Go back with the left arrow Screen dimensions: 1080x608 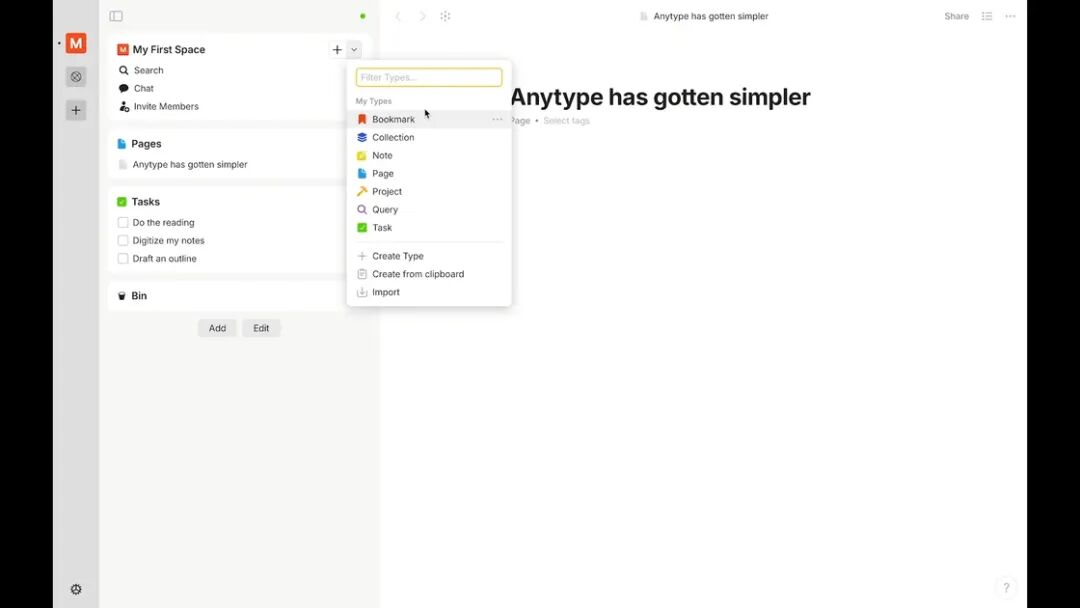(397, 16)
